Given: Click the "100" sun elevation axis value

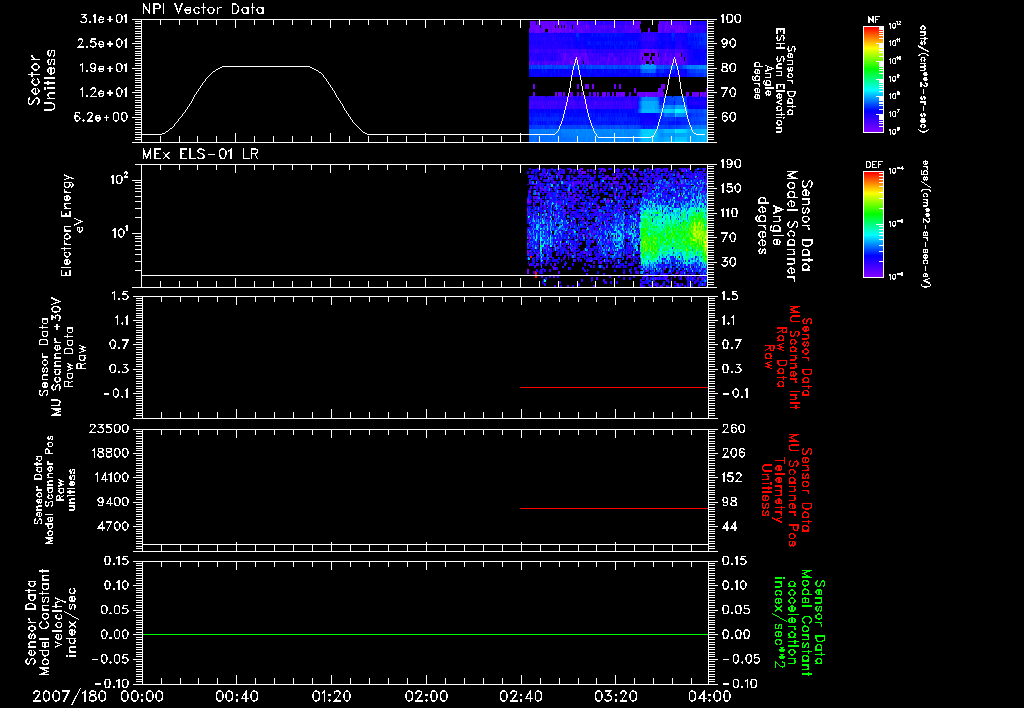Looking at the screenshot, I should tap(731, 18).
